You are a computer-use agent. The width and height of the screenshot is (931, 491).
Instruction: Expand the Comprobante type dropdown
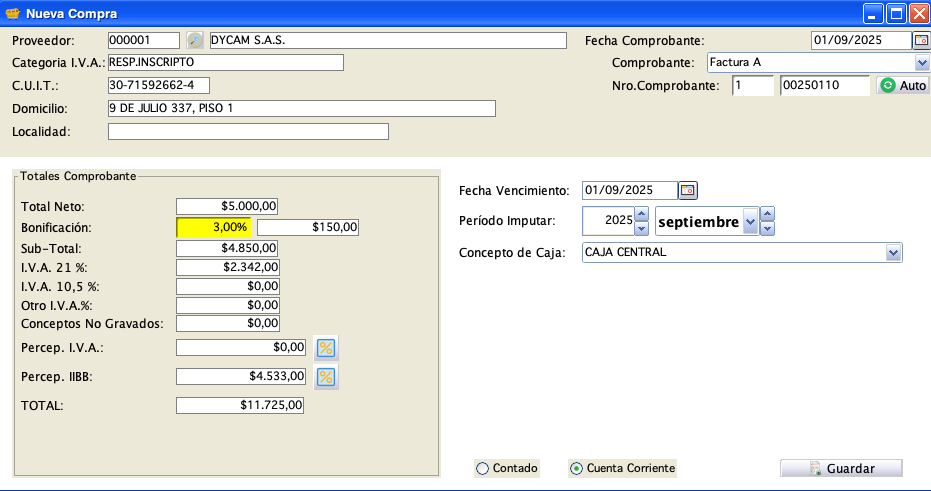[921, 63]
